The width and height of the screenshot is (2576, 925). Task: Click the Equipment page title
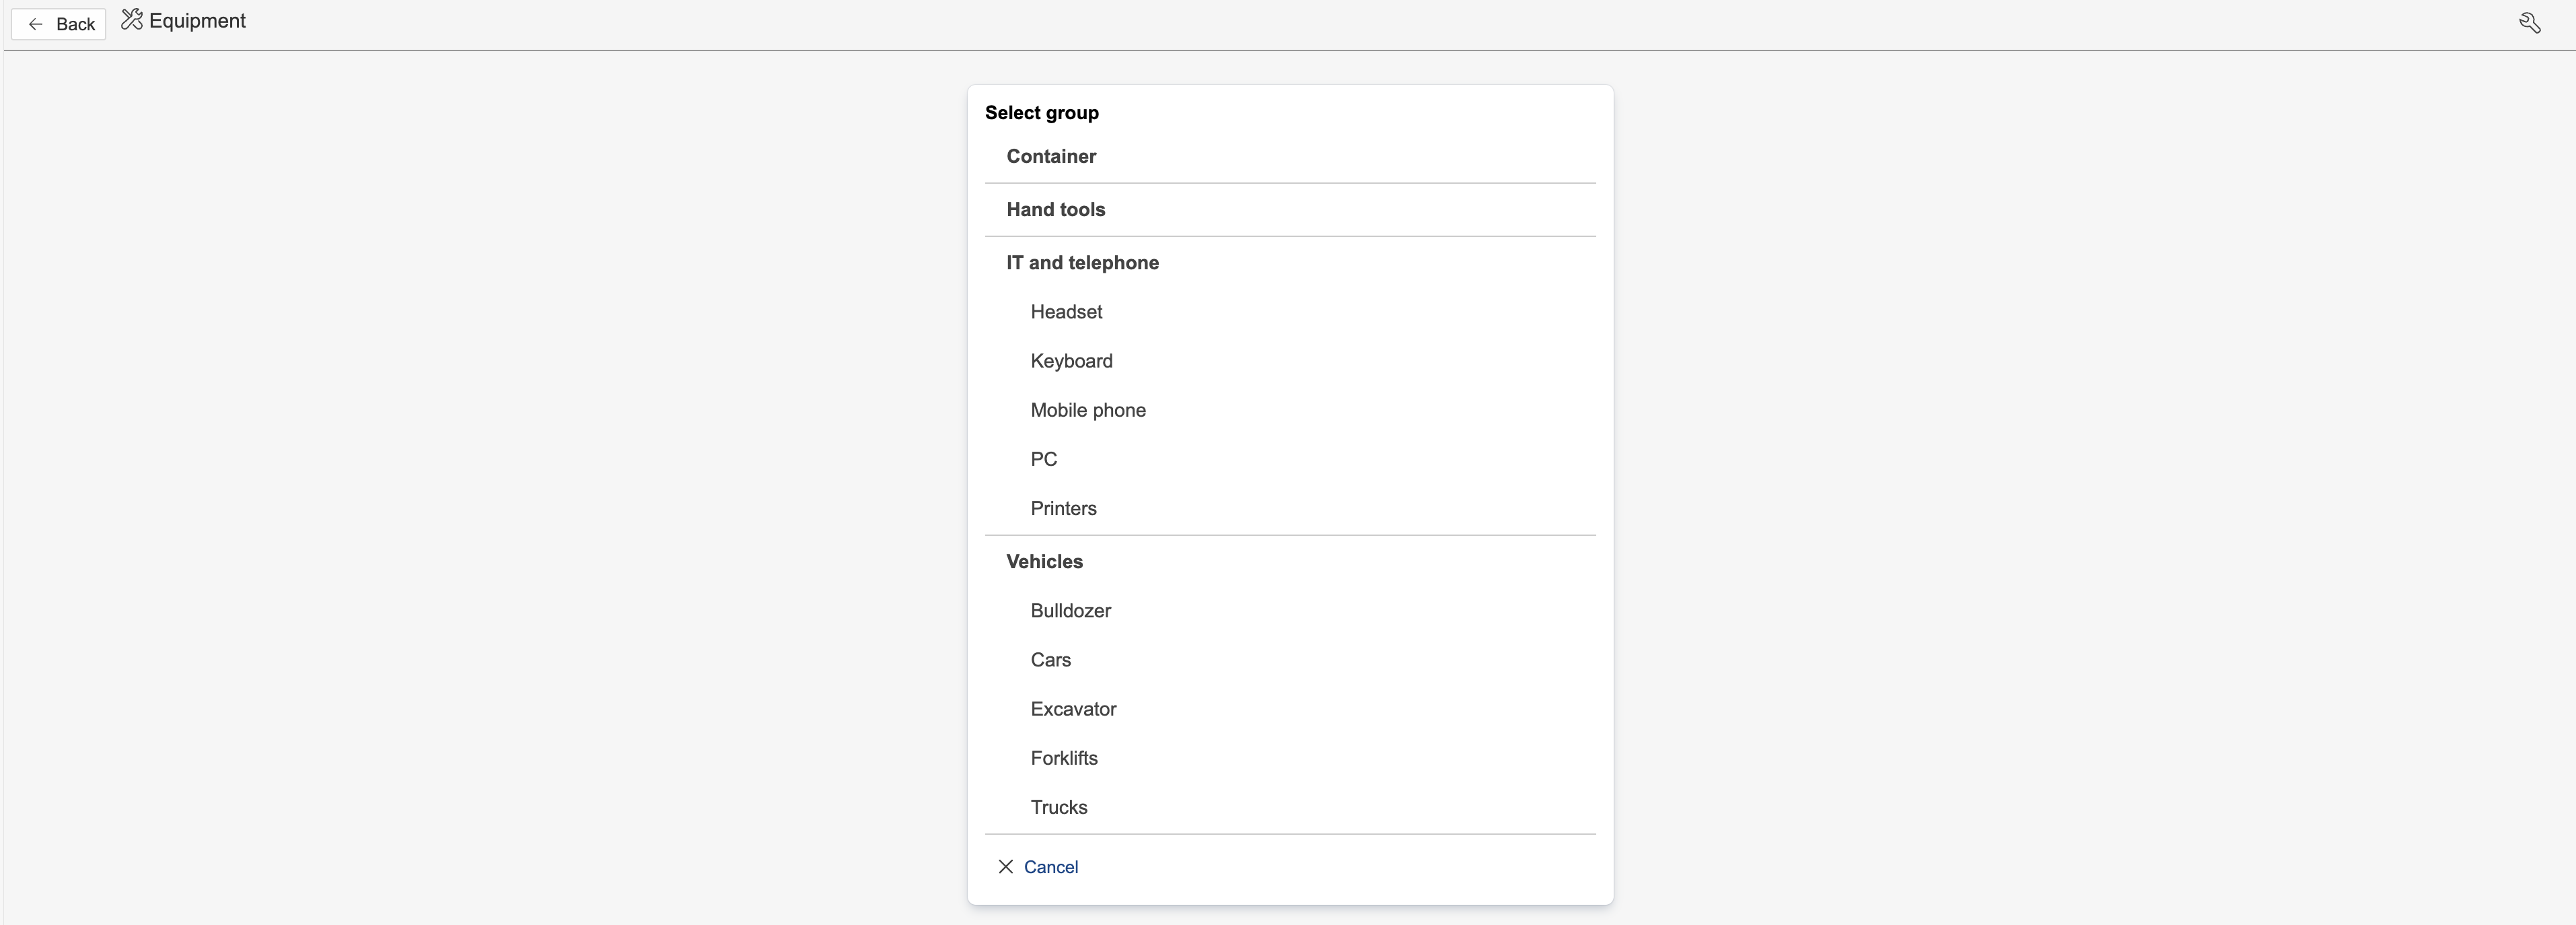click(197, 21)
